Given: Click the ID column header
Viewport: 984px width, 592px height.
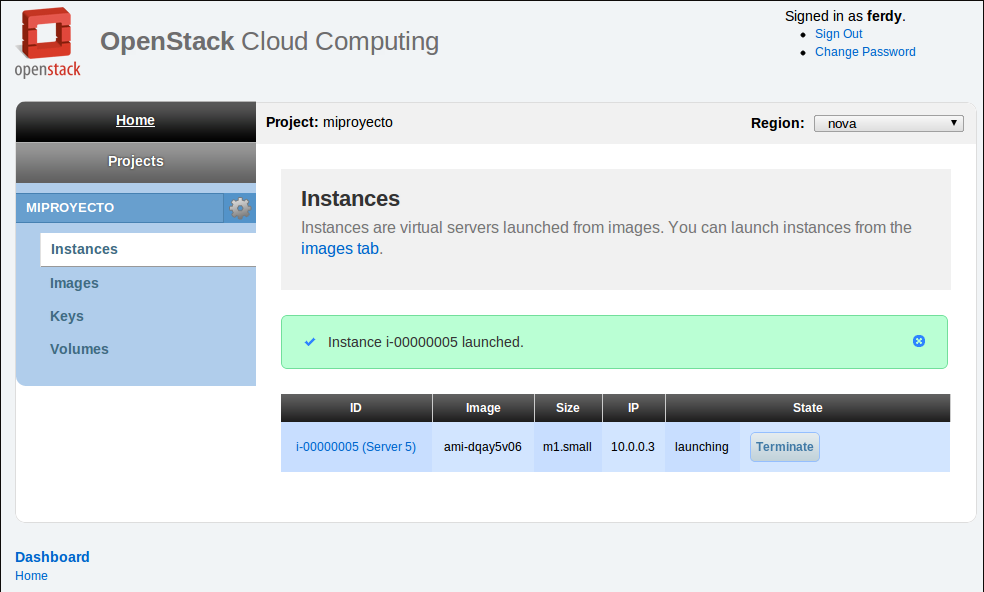Looking at the screenshot, I should click(356, 408).
